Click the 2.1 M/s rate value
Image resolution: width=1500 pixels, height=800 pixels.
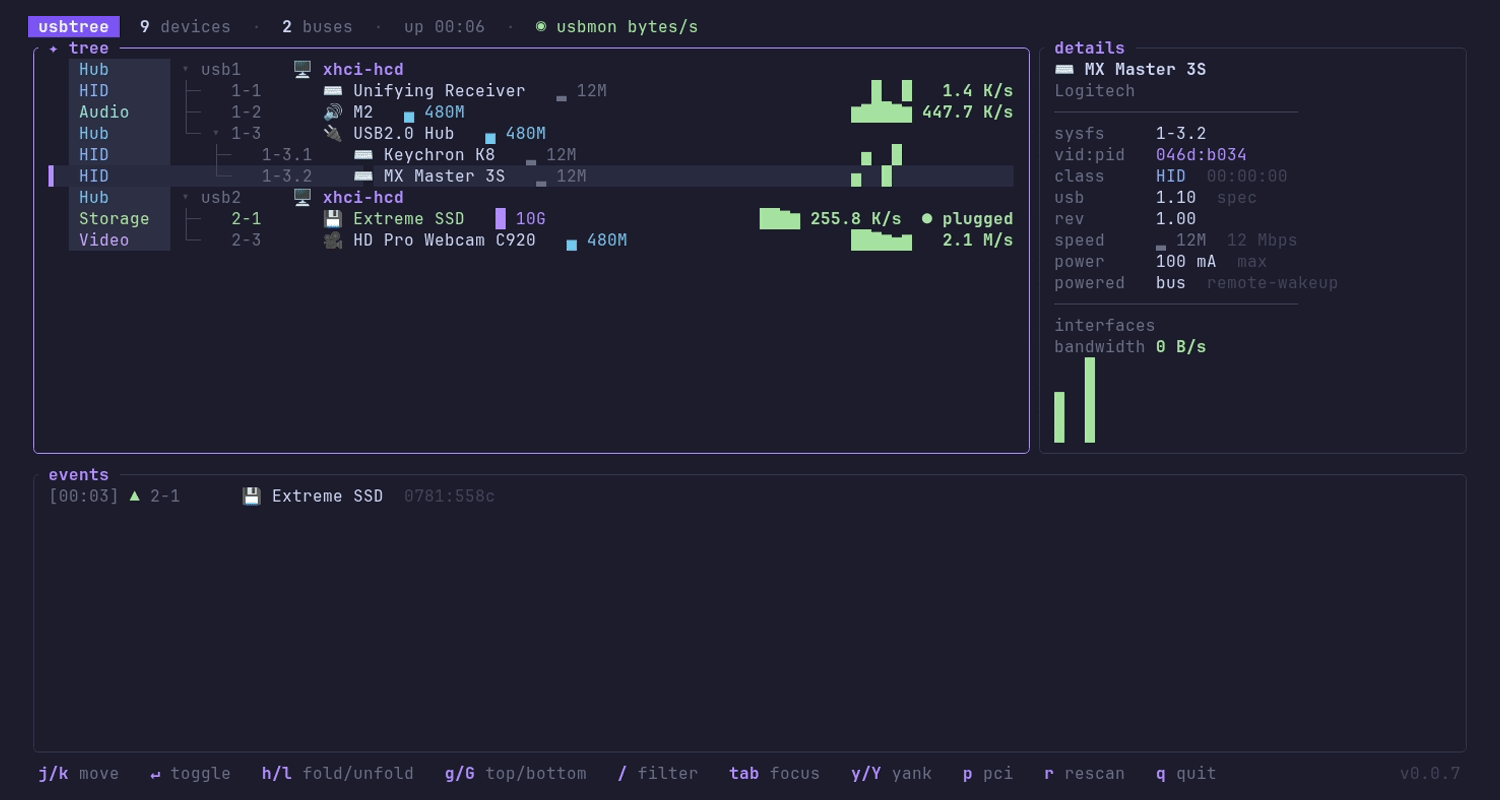point(978,240)
